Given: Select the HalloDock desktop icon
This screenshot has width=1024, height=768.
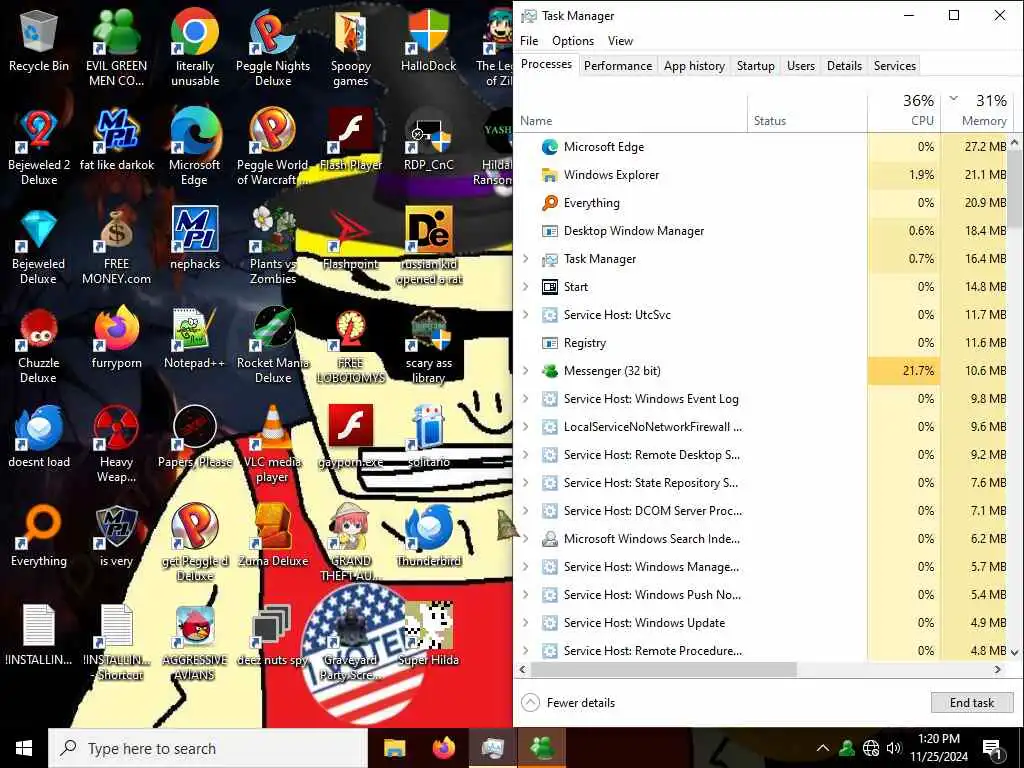Looking at the screenshot, I should tap(428, 42).
